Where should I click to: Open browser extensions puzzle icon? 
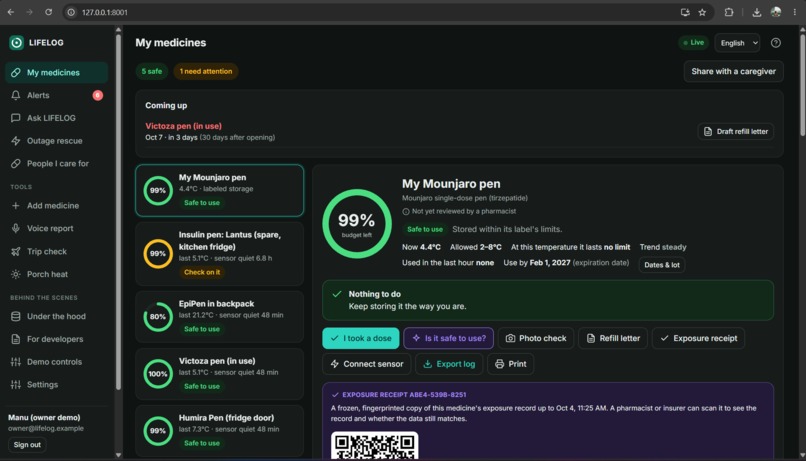click(x=728, y=12)
